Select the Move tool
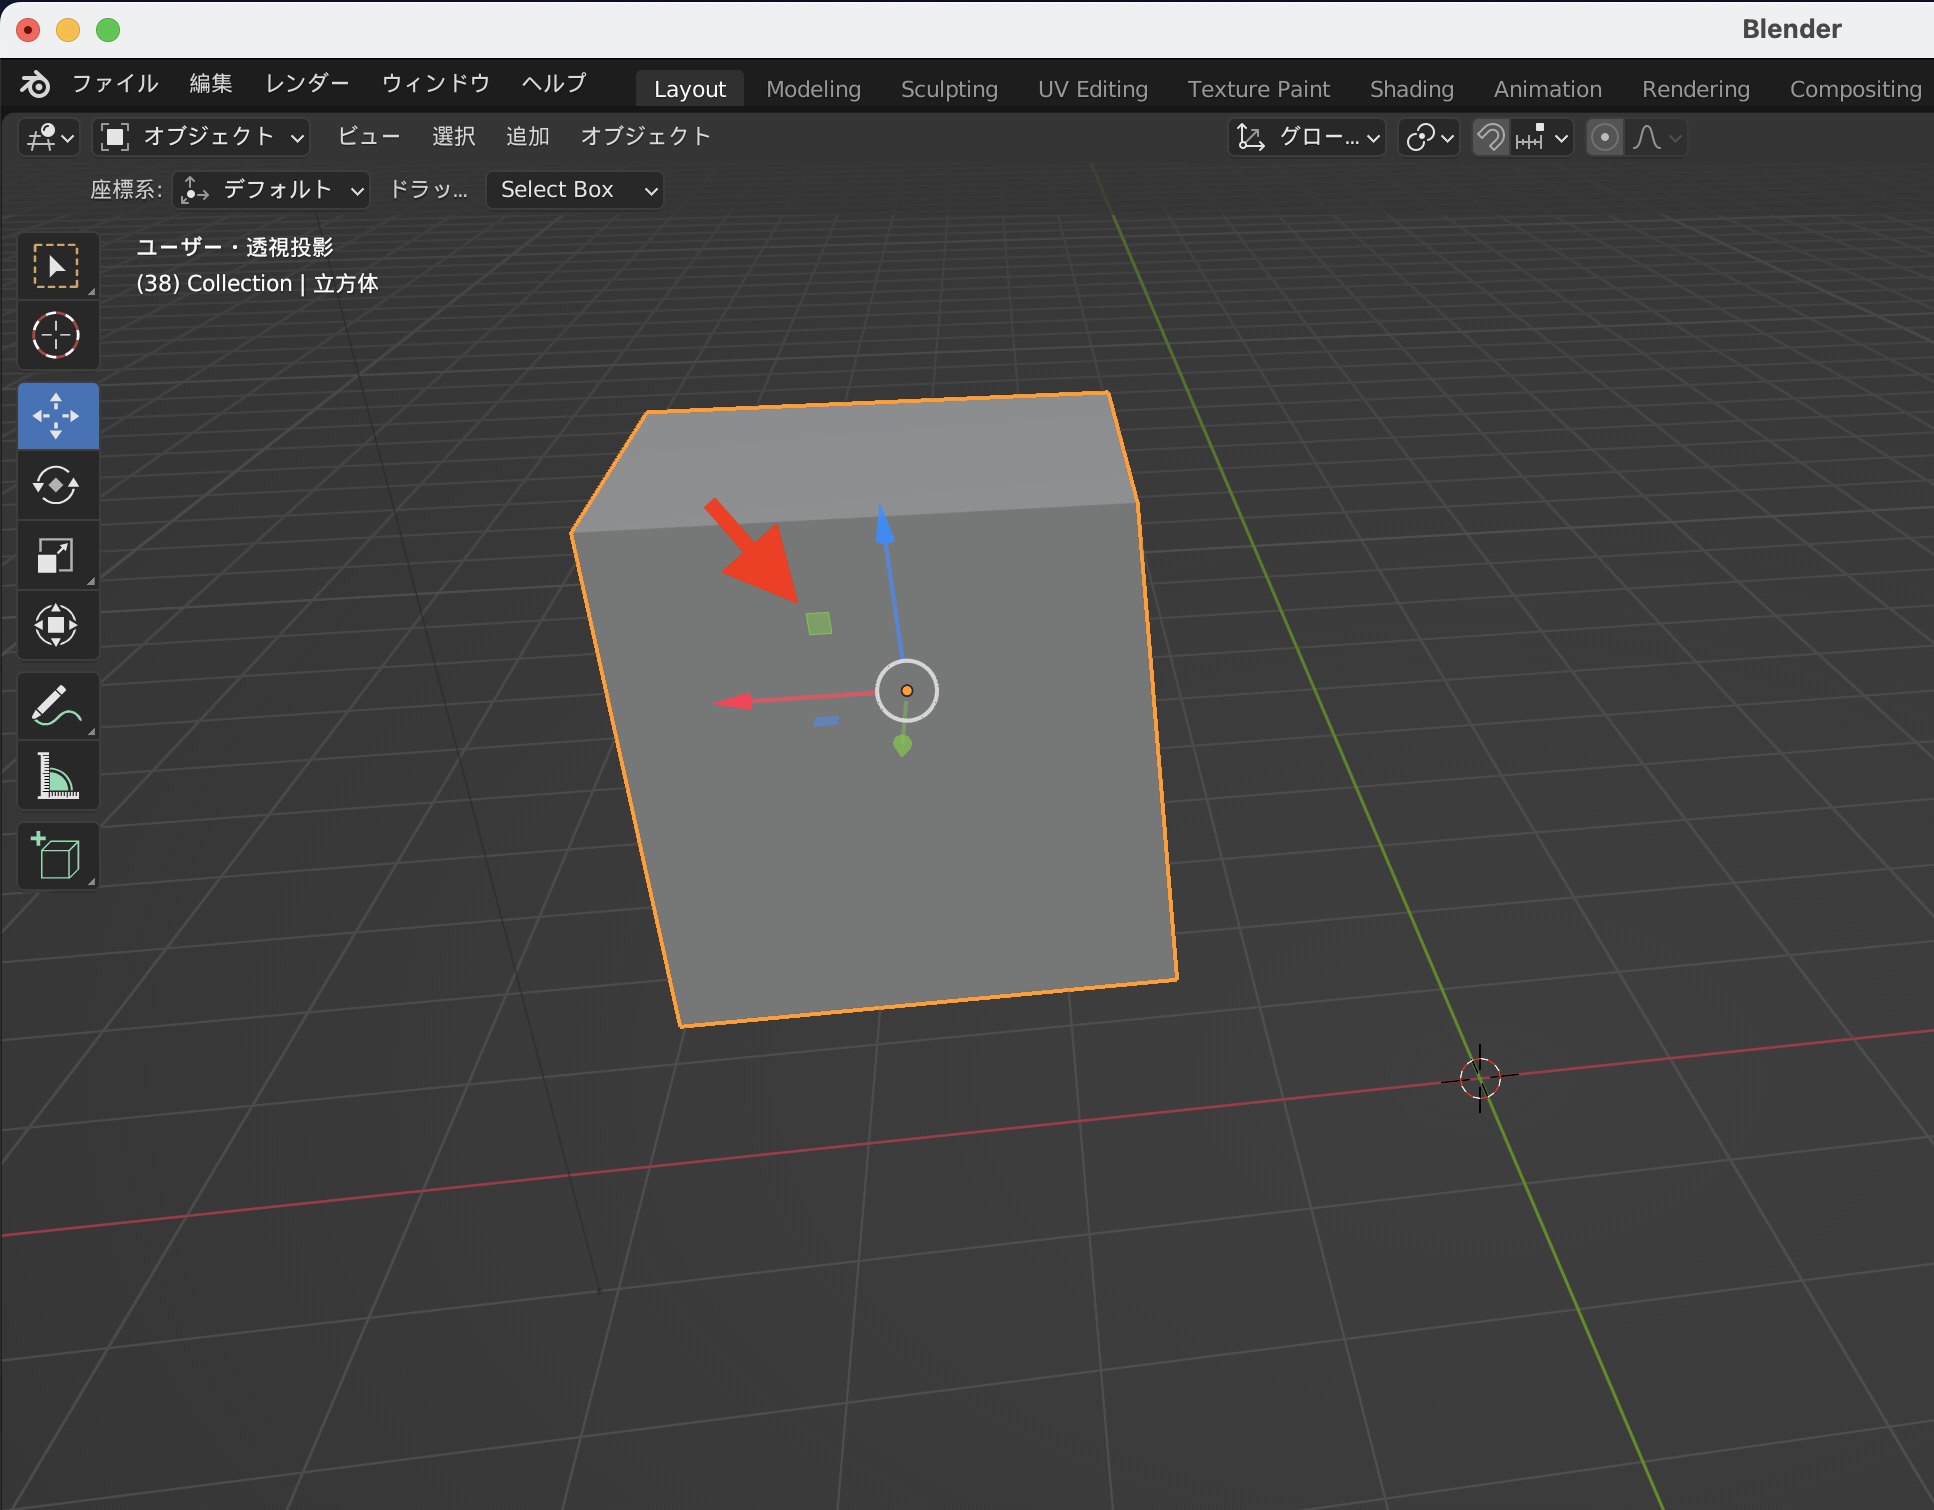Viewport: 1934px width, 1510px height. tap(56, 415)
